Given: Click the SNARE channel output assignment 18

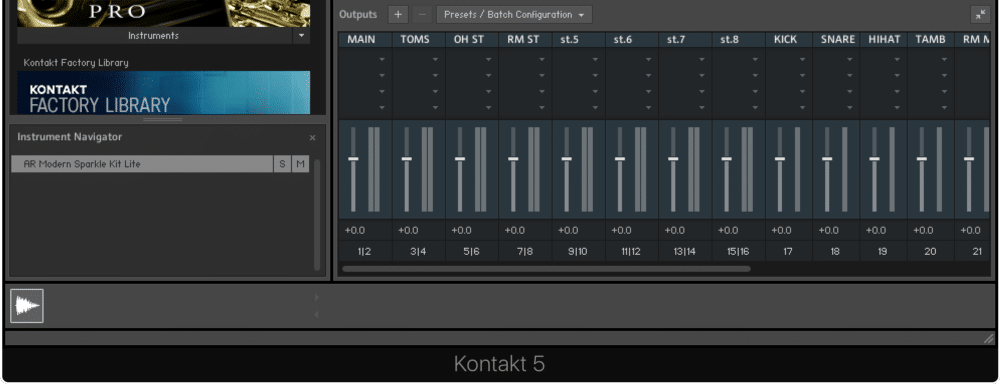Looking at the screenshot, I should (835, 252).
